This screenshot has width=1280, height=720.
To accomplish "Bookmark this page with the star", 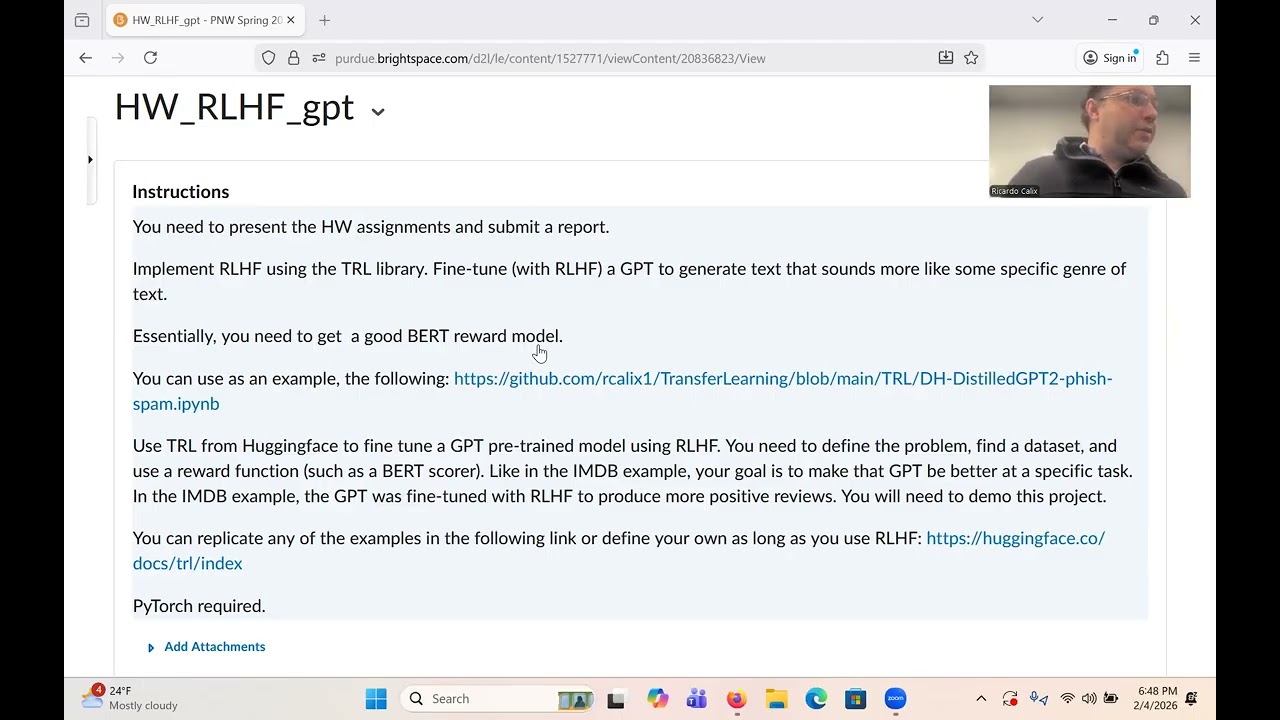I will (971, 58).
